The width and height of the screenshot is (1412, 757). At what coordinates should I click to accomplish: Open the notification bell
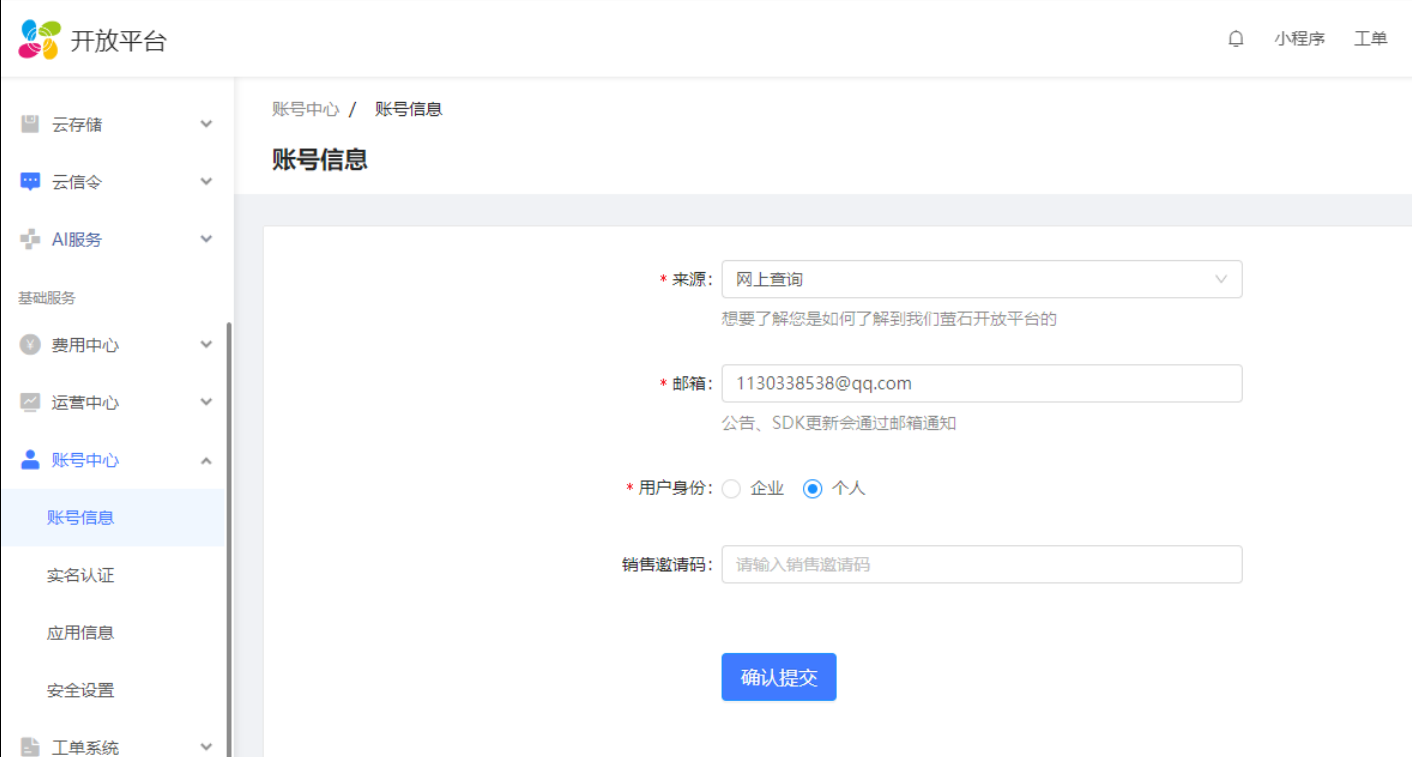point(1236,39)
